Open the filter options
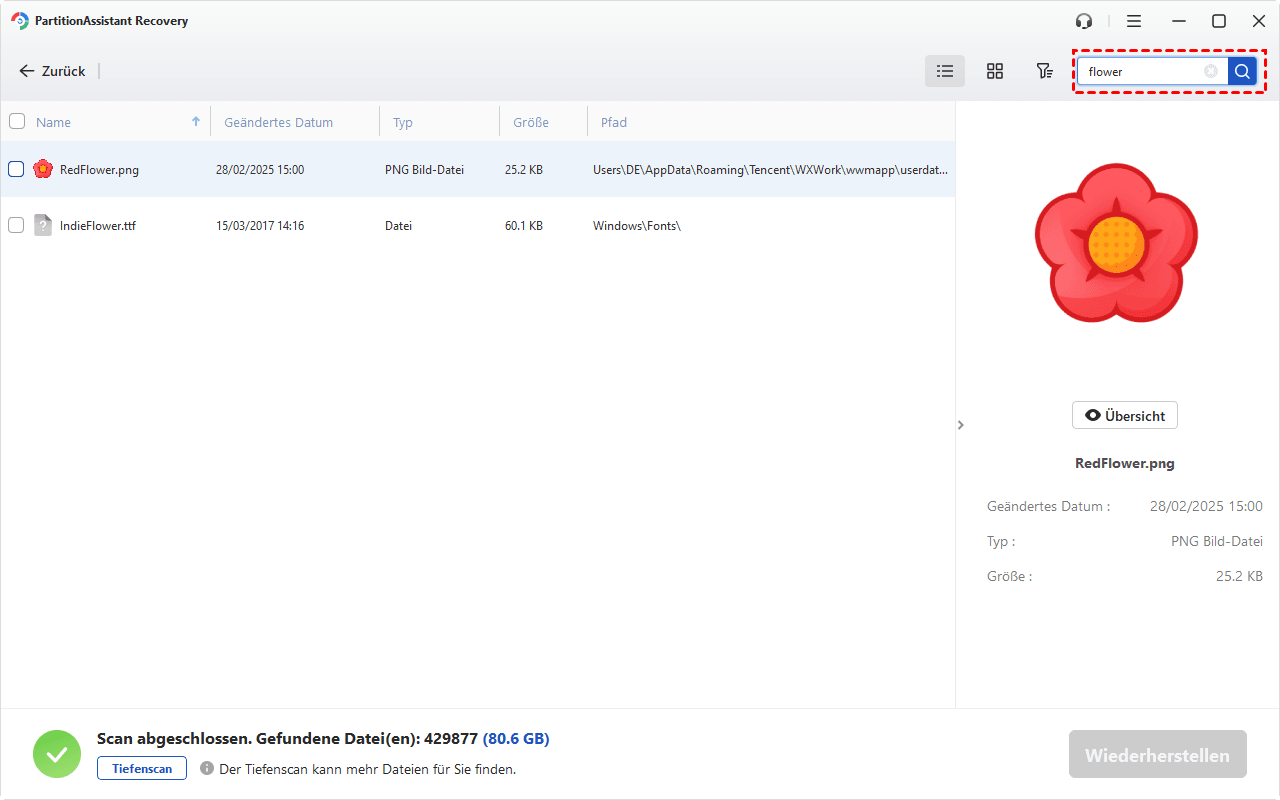This screenshot has height=800, width=1280. point(1044,71)
